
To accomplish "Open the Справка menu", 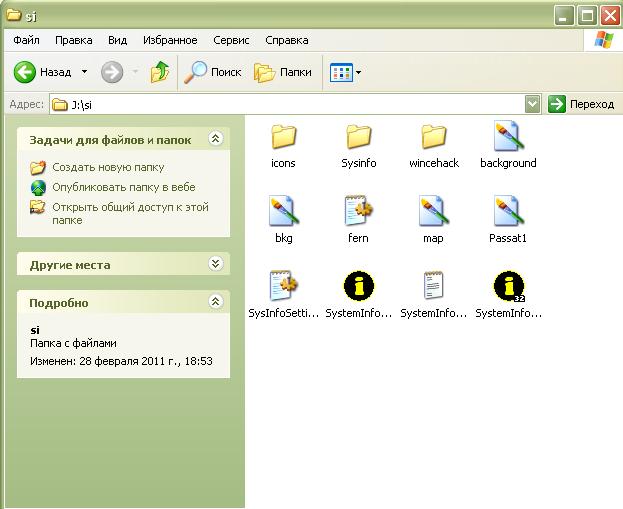I will coord(287,40).
